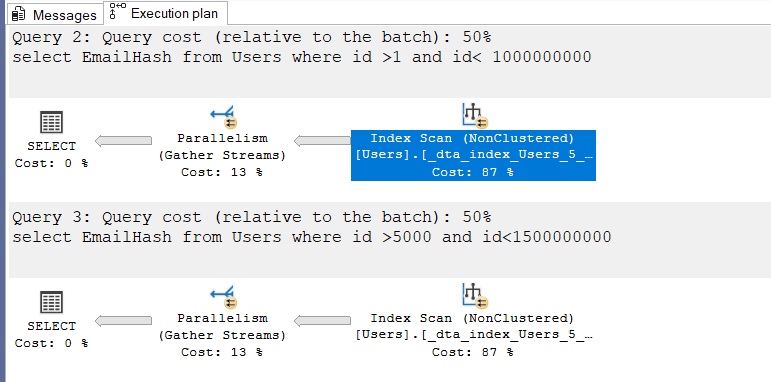Screen dimensions: 771x382
Task: Click 'Cost: 13 %' under Query 3 Parallelism
Action: [222, 353]
